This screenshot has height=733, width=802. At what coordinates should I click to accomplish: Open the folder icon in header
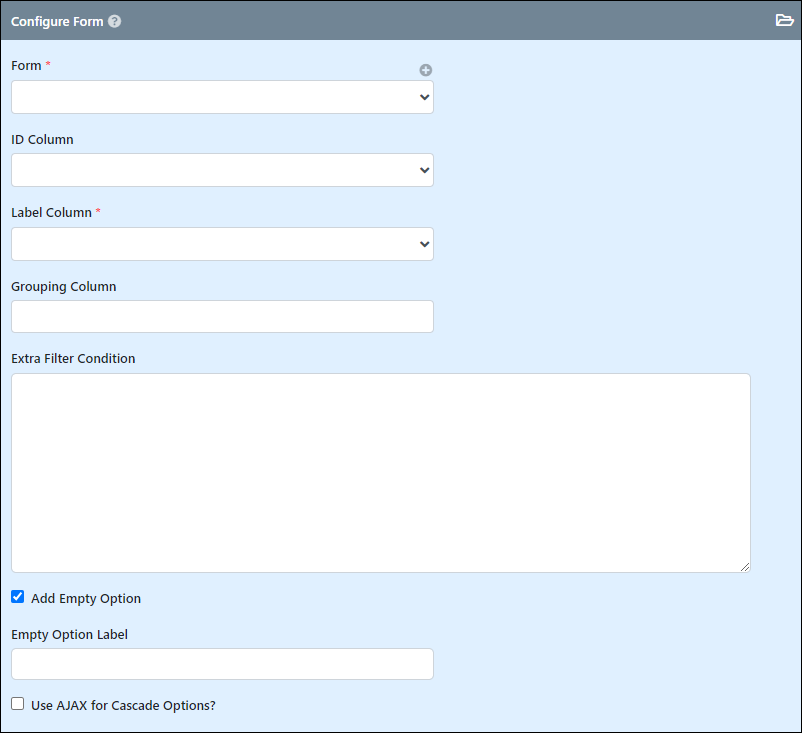coord(784,20)
